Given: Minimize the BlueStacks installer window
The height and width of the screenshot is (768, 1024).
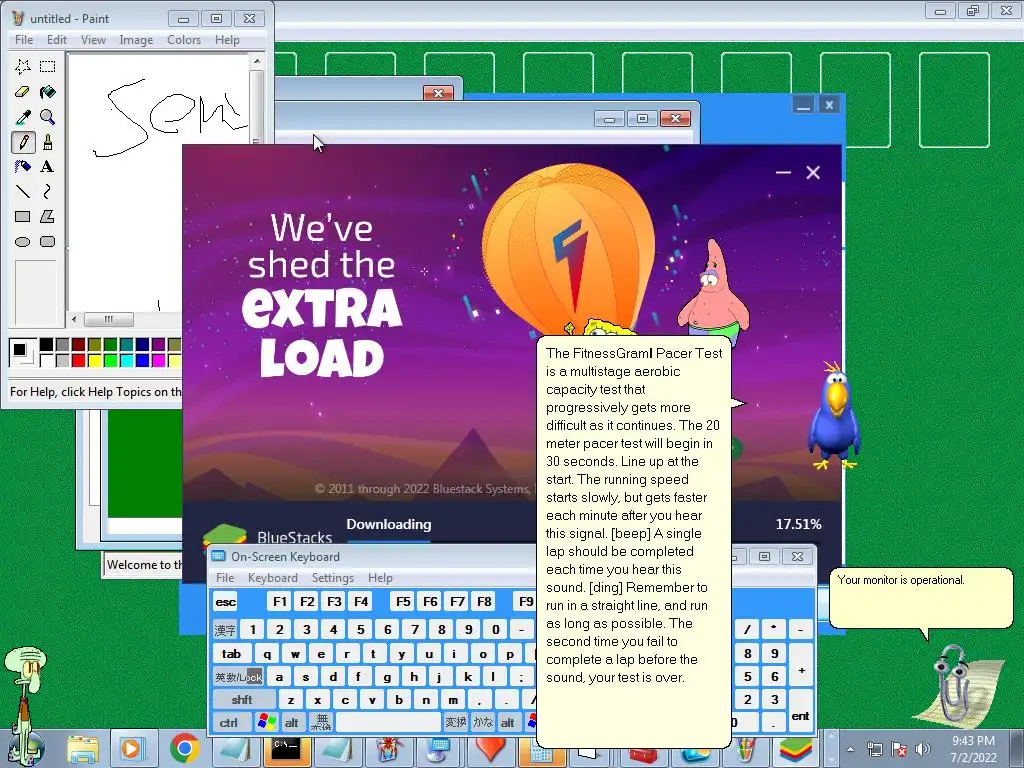Looking at the screenshot, I should (x=783, y=172).
